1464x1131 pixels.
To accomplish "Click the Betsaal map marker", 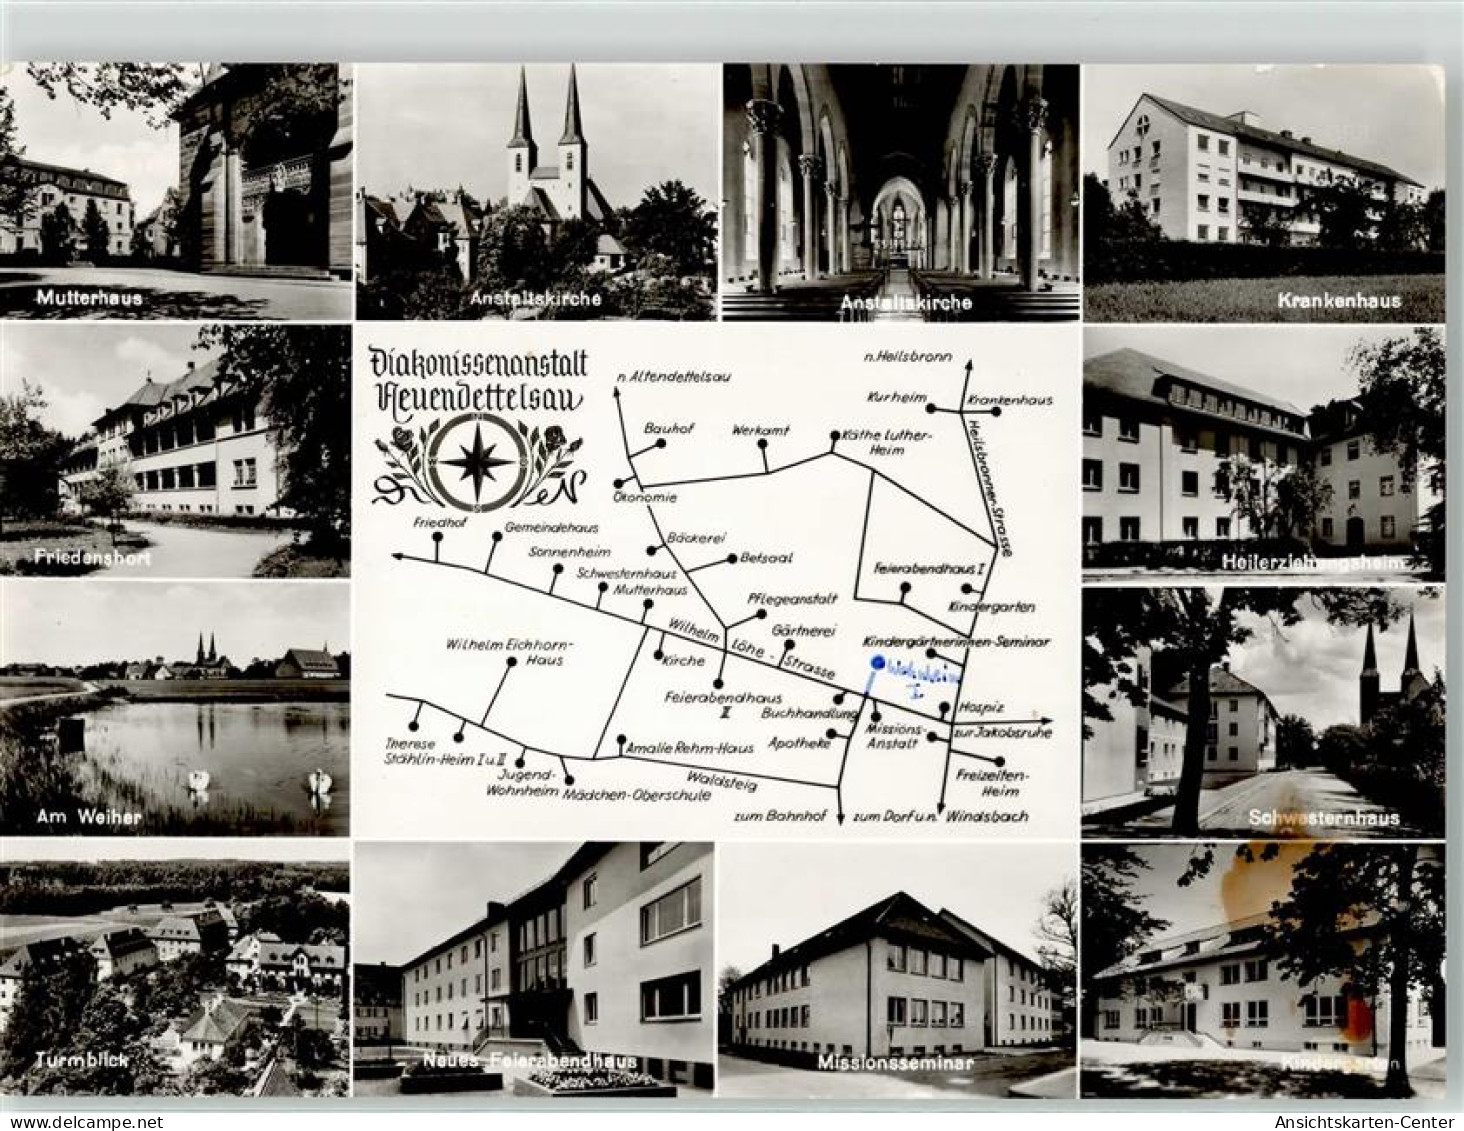I will click(731, 558).
